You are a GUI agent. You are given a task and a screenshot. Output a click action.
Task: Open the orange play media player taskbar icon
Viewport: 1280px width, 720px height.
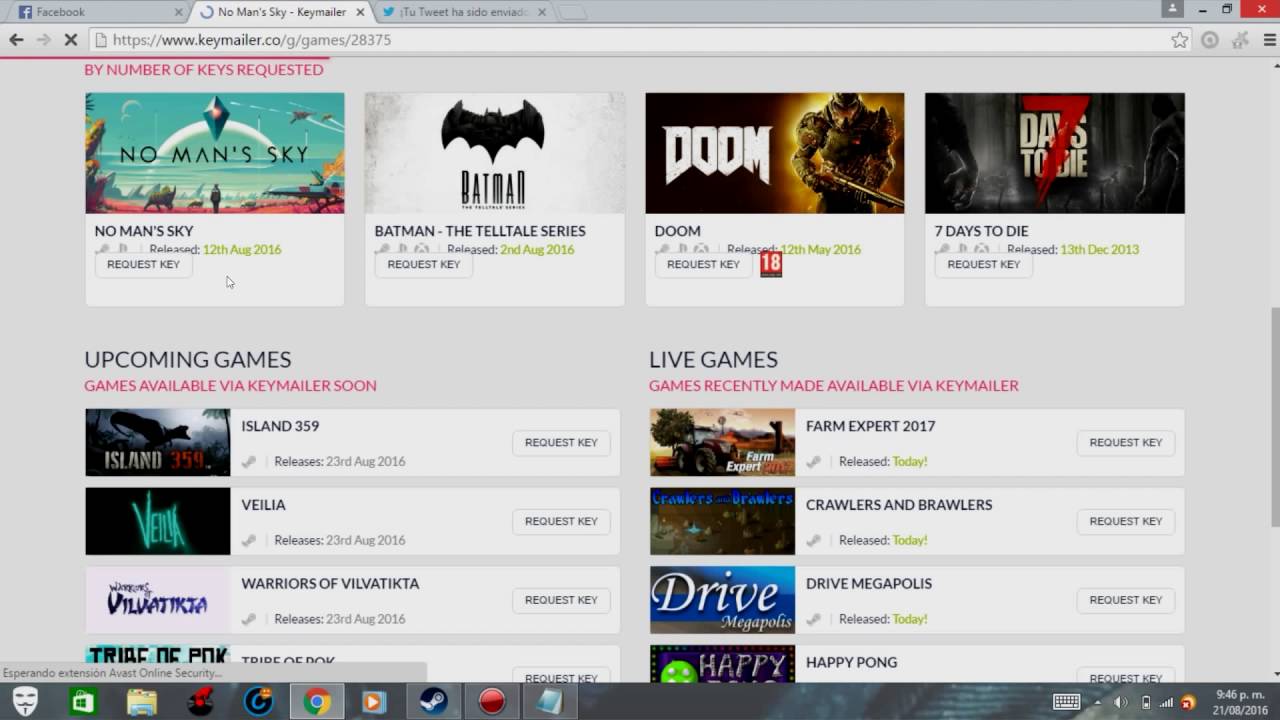[x=374, y=702]
